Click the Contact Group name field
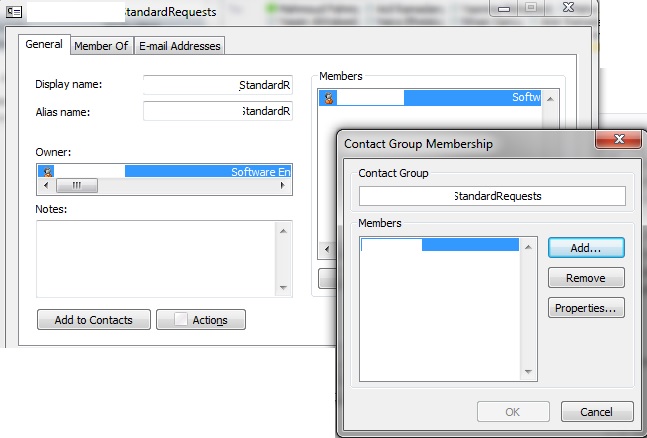Image resolution: width=647 pixels, height=438 pixels. [492, 196]
